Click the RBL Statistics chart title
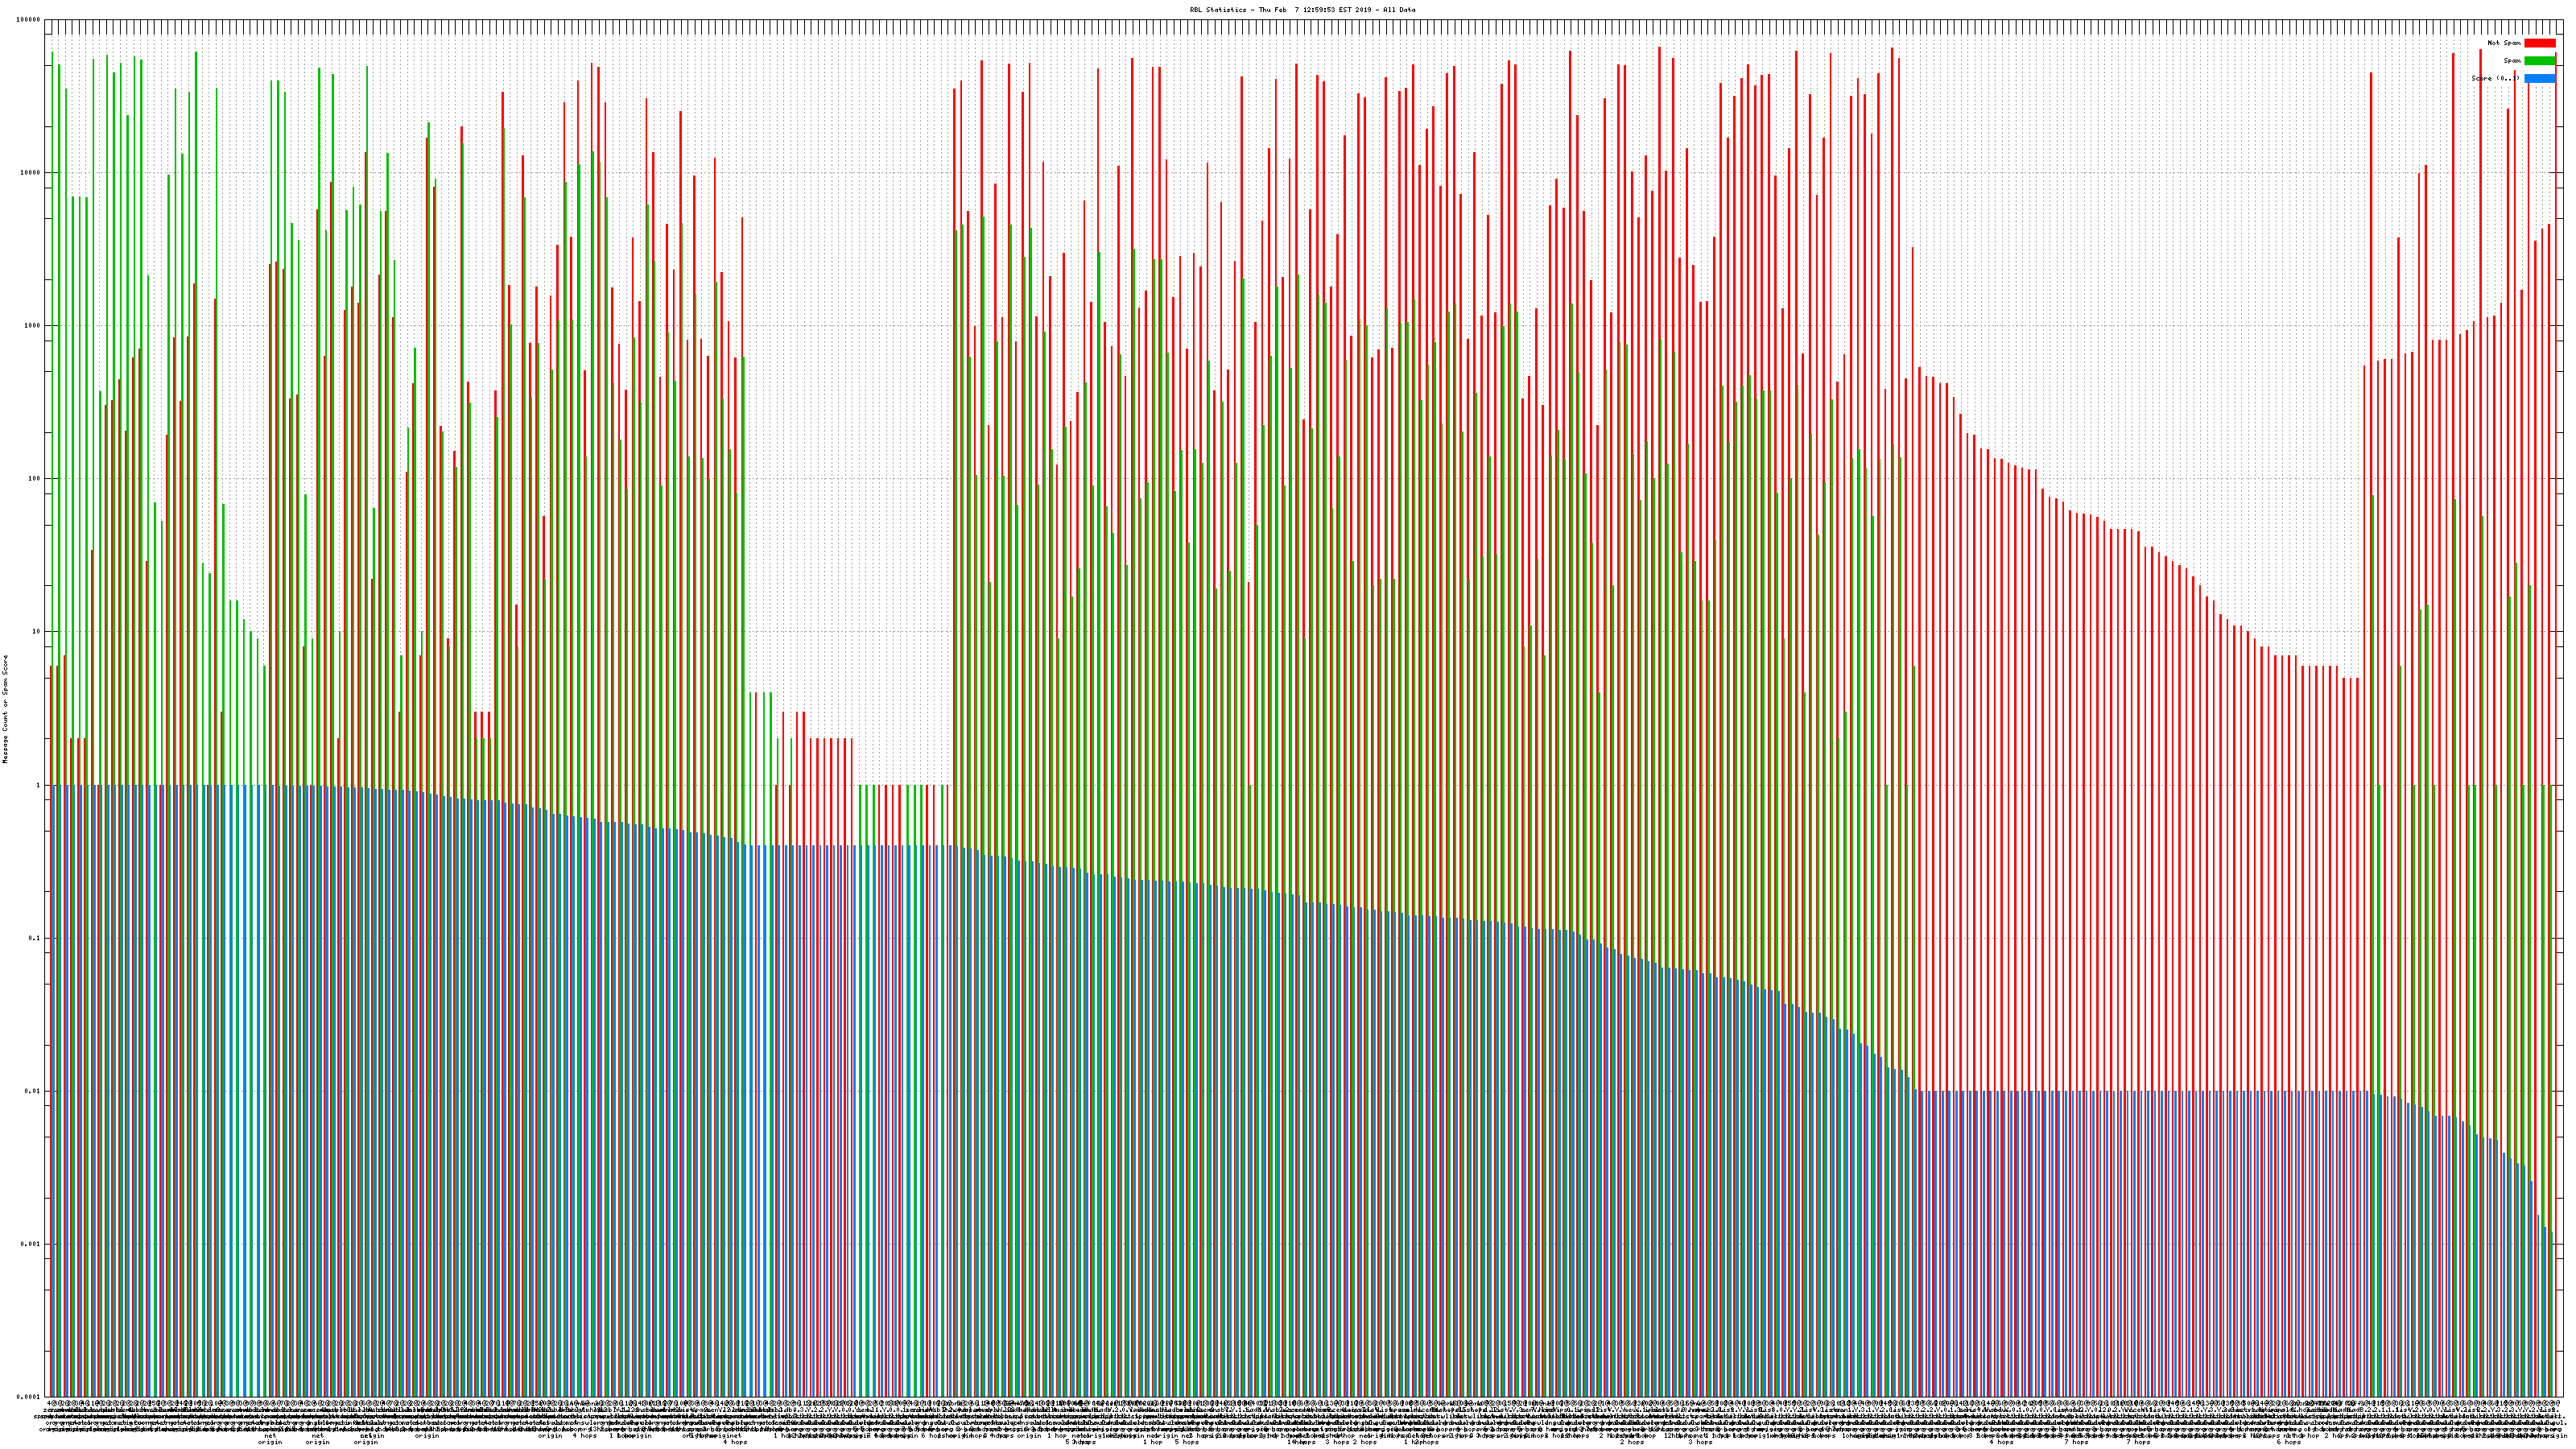The width and height of the screenshot is (2576, 1449). 1218,10
